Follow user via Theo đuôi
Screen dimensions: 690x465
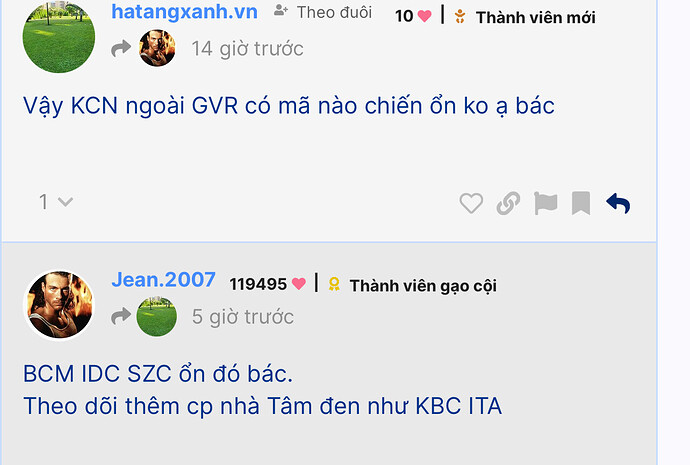[323, 12]
